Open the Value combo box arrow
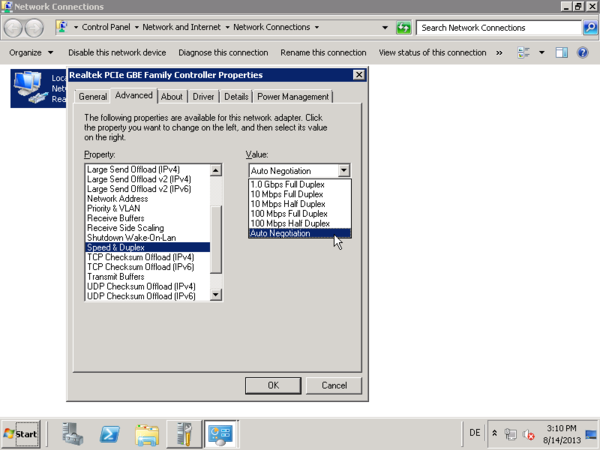 tap(344, 171)
